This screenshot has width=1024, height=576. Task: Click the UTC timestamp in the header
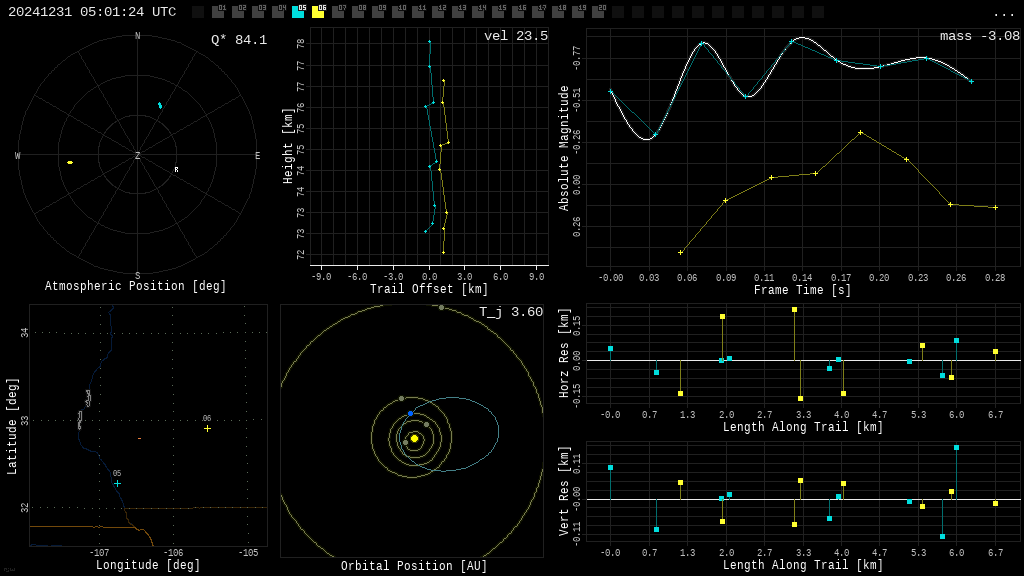(92, 12)
